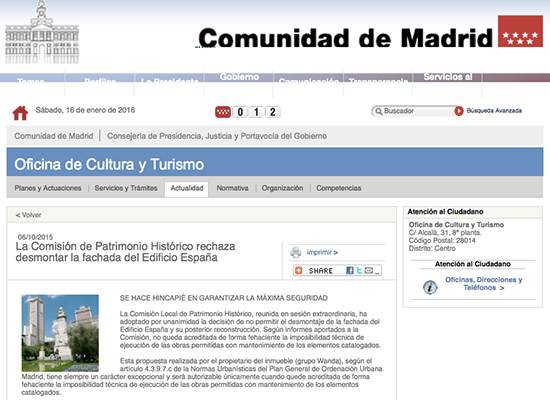Click the article headline about Edificio España

coord(125,252)
